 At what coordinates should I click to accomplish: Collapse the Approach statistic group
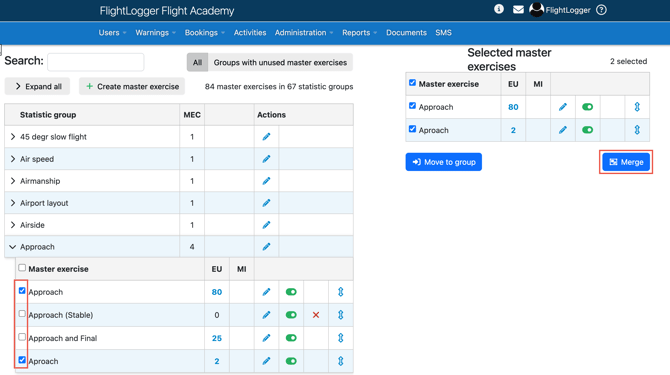[12, 247]
